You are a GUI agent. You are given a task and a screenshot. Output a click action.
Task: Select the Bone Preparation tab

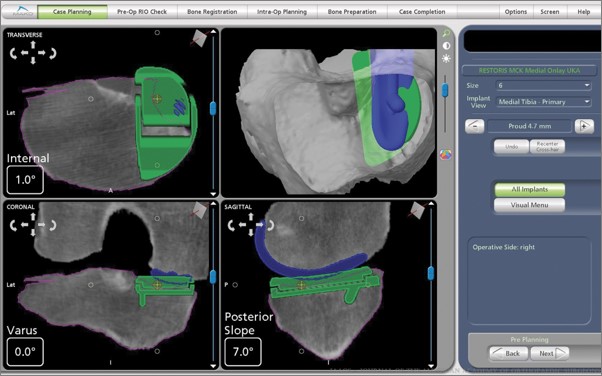click(x=352, y=12)
